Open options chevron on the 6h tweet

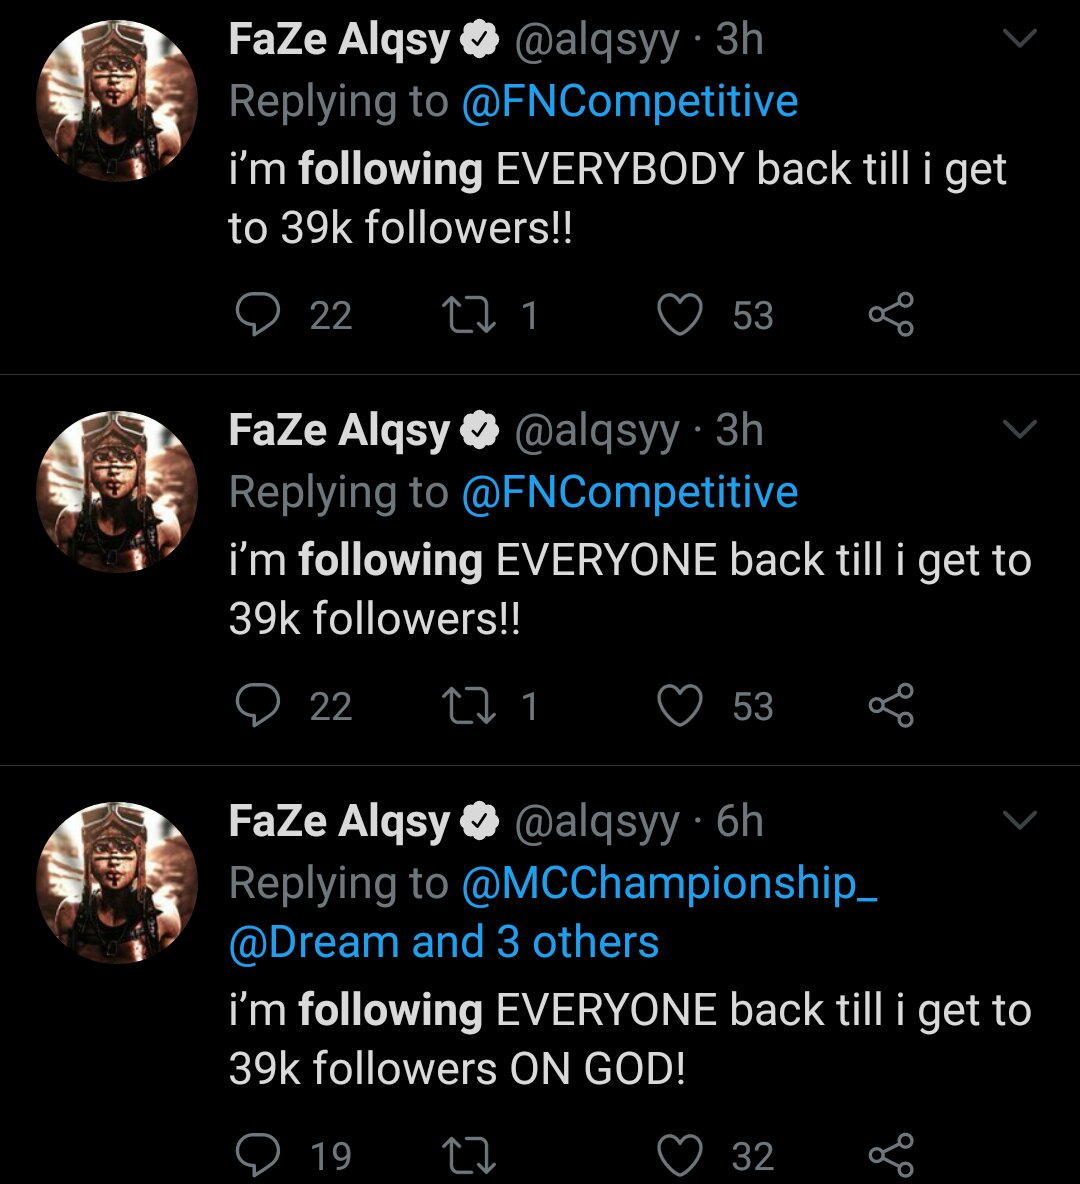(1020, 822)
